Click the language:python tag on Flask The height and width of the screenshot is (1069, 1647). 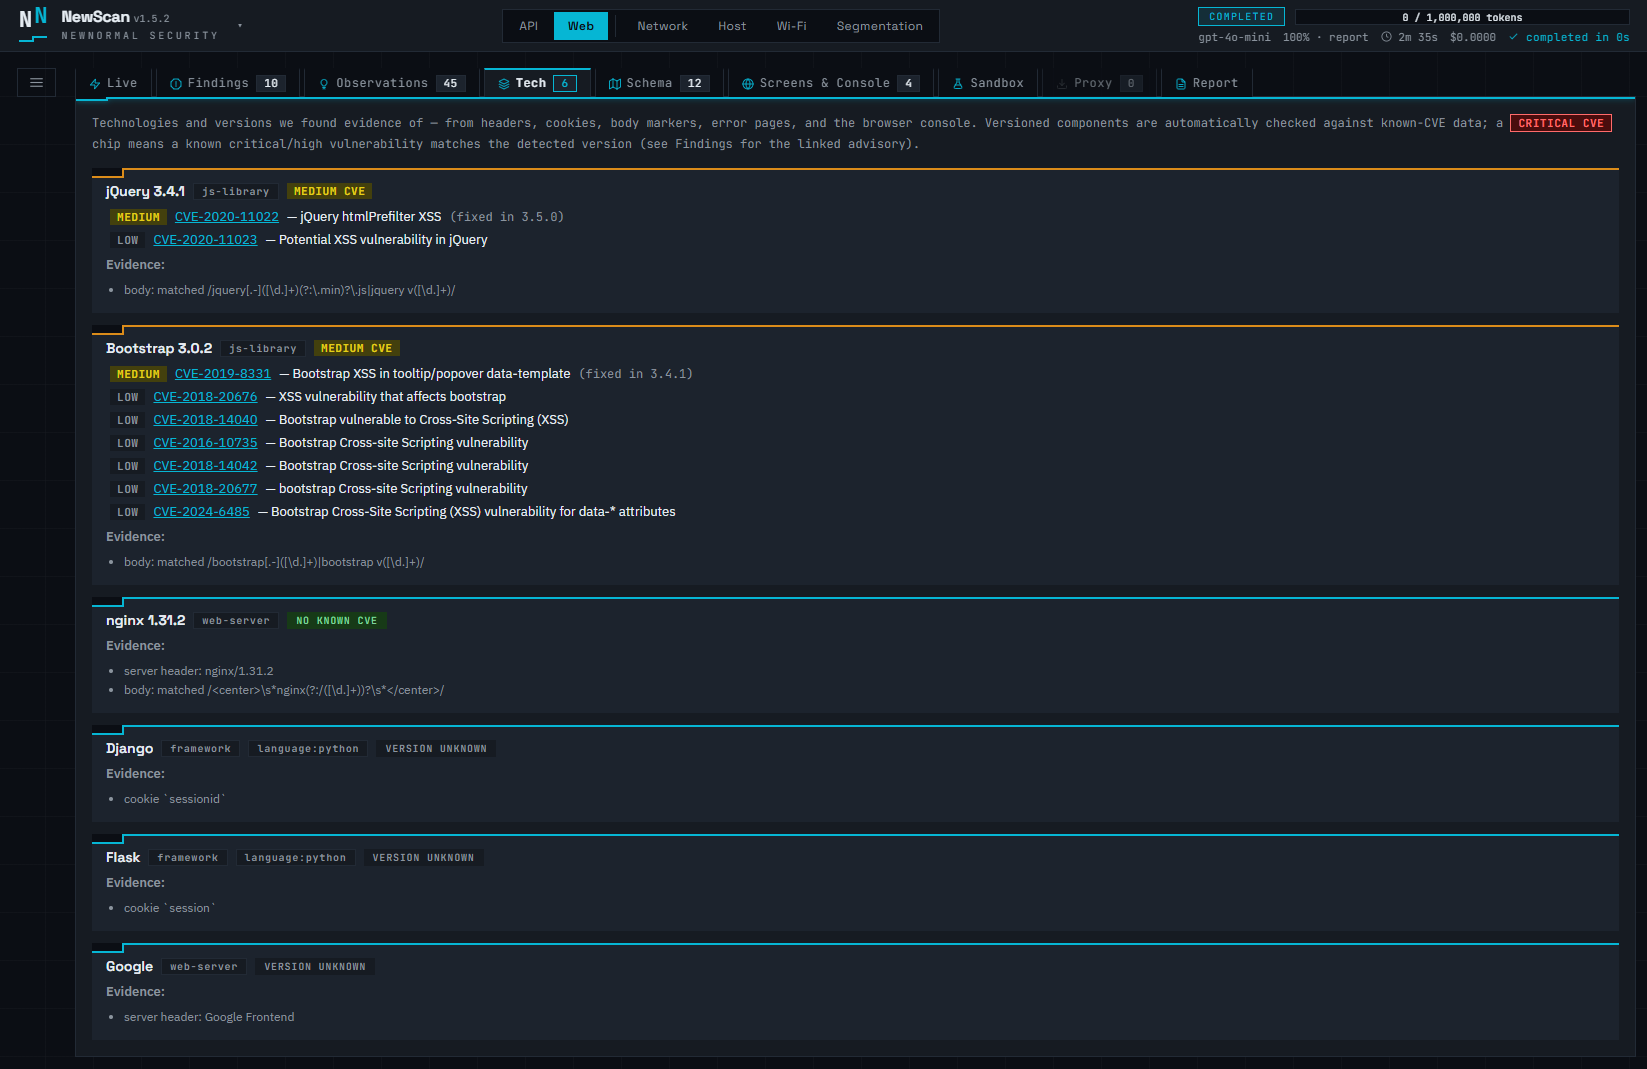pyautogui.click(x=295, y=858)
